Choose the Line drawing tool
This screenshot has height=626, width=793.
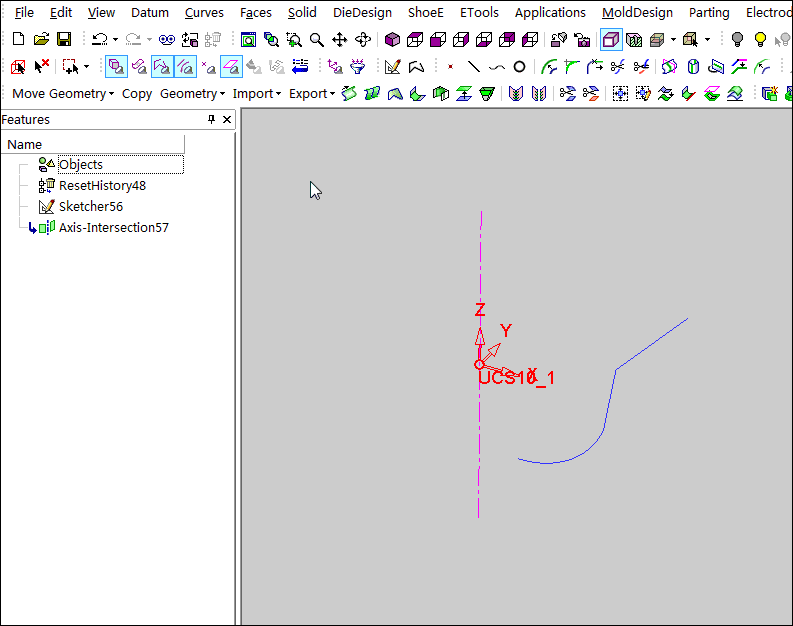click(x=473, y=67)
